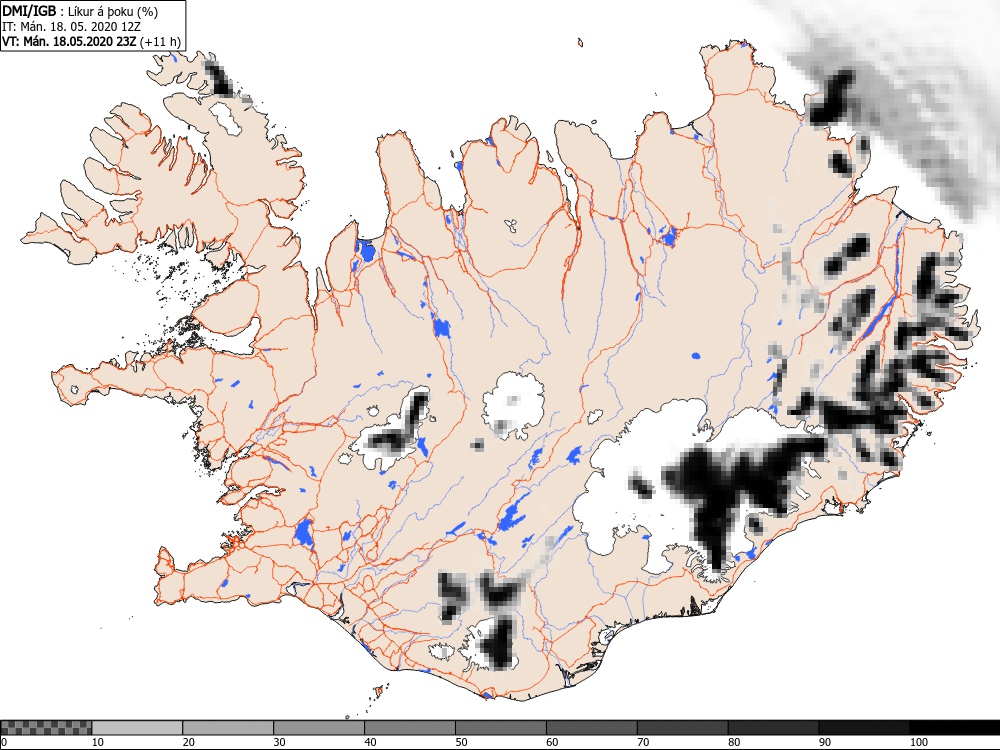Screen dimensions: 1000x750
Task: Select the 30–40 legend swatch
Action: click(x=319, y=728)
